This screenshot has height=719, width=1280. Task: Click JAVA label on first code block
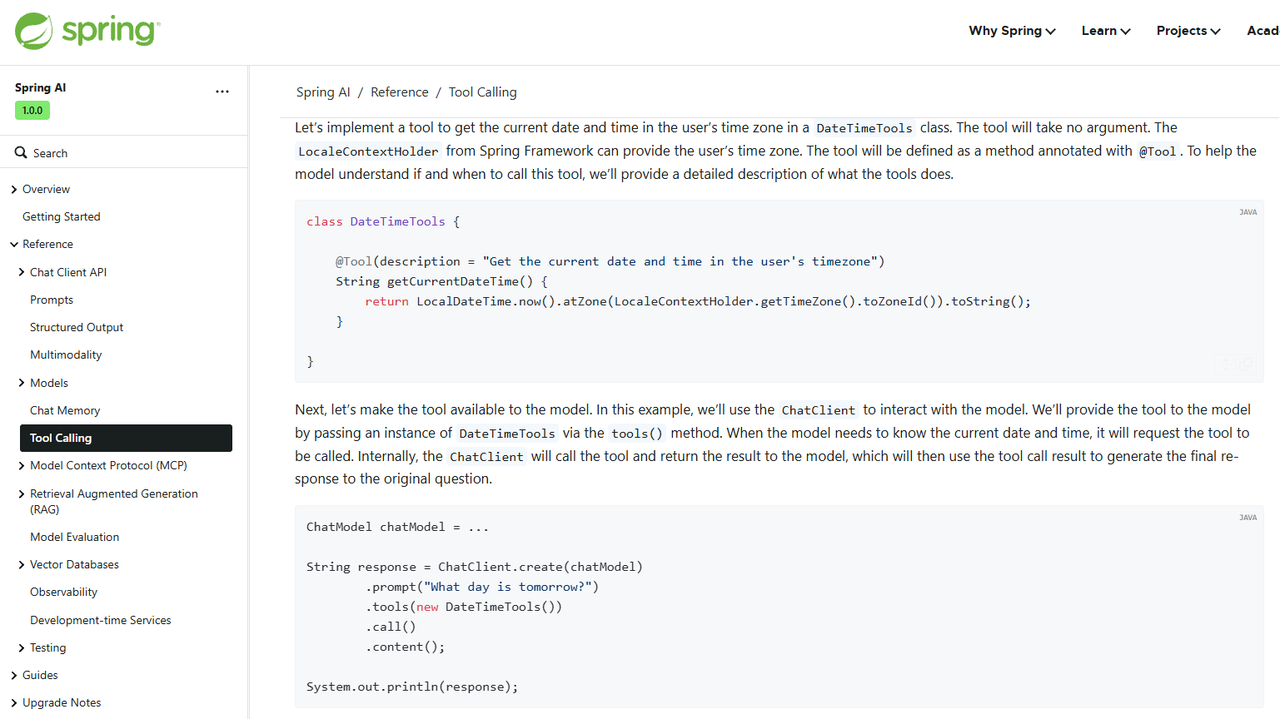pos(1248,212)
